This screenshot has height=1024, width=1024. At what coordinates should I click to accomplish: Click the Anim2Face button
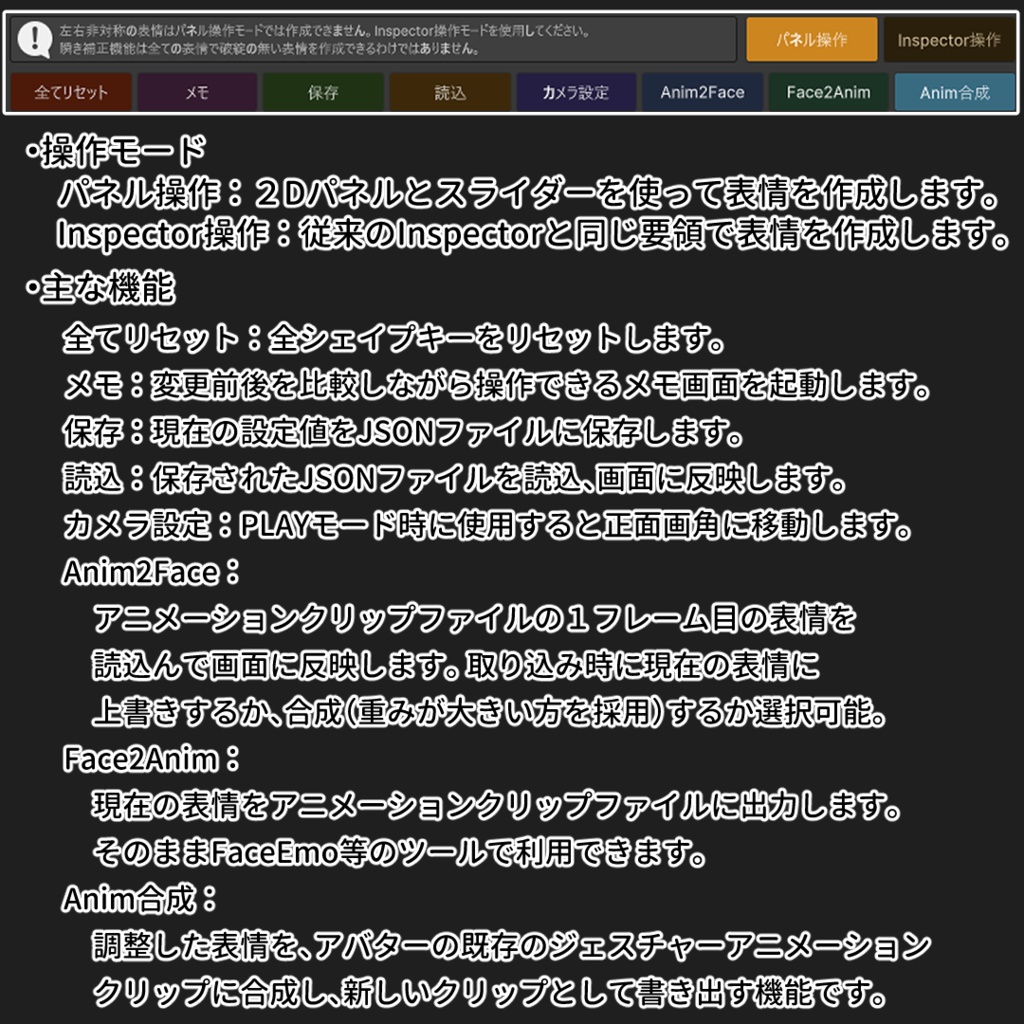[x=702, y=92]
